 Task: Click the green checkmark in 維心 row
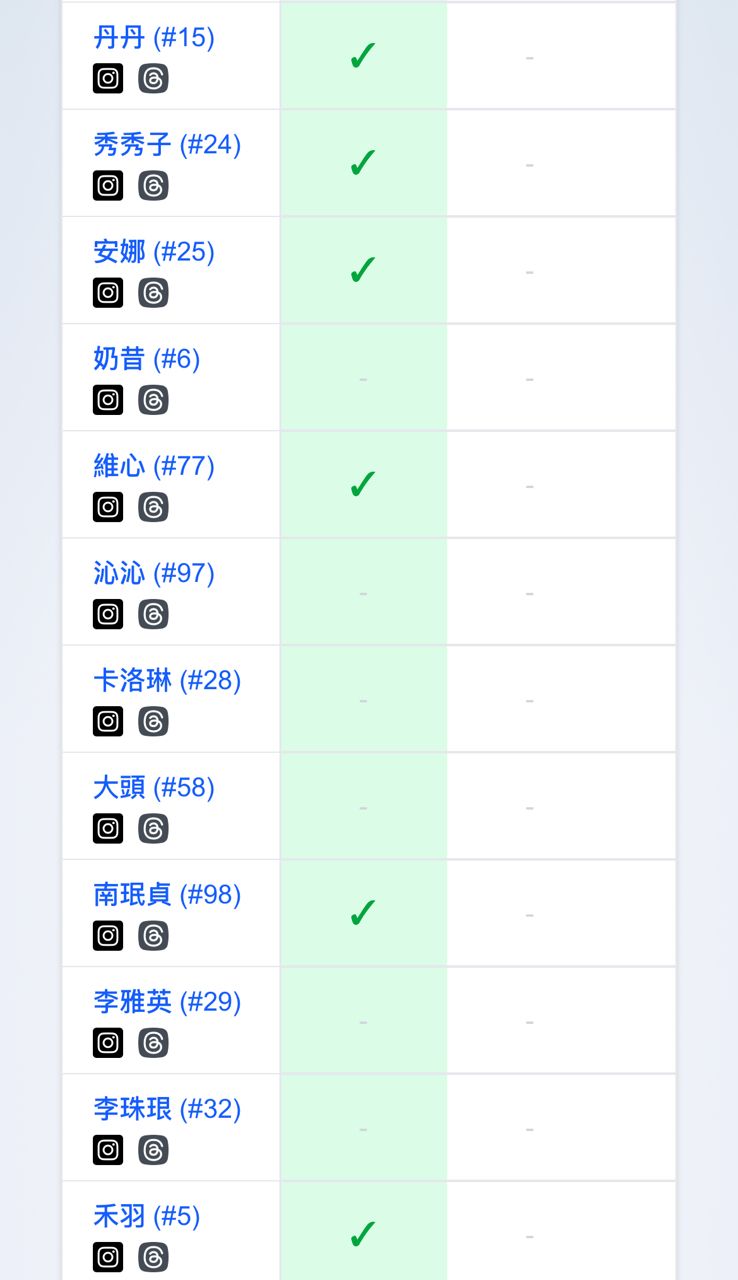tap(363, 484)
